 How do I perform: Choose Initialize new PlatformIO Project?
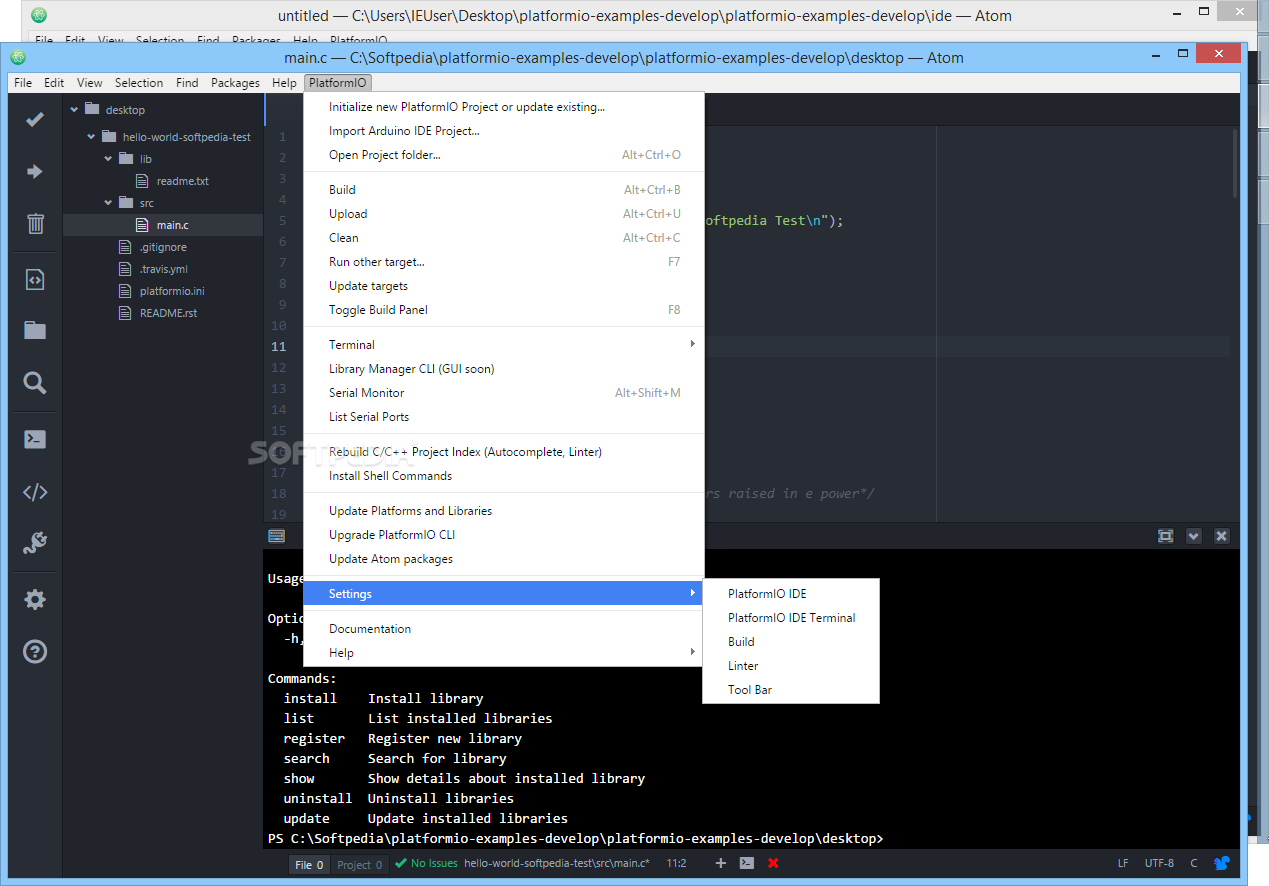click(x=504, y=106)
